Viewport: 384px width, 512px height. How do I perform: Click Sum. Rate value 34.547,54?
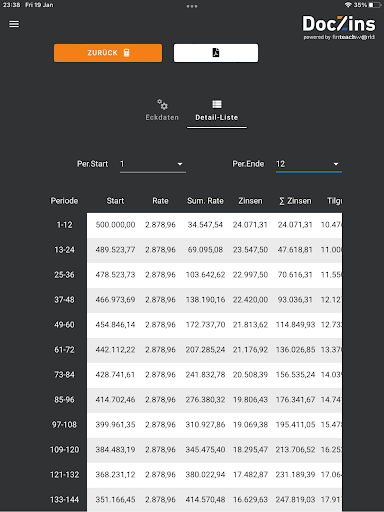pos(205,225)
